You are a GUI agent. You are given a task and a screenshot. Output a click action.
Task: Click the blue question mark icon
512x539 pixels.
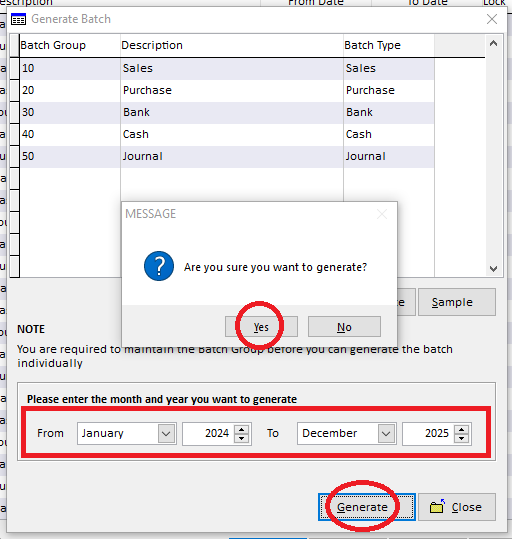coord(159,266)
